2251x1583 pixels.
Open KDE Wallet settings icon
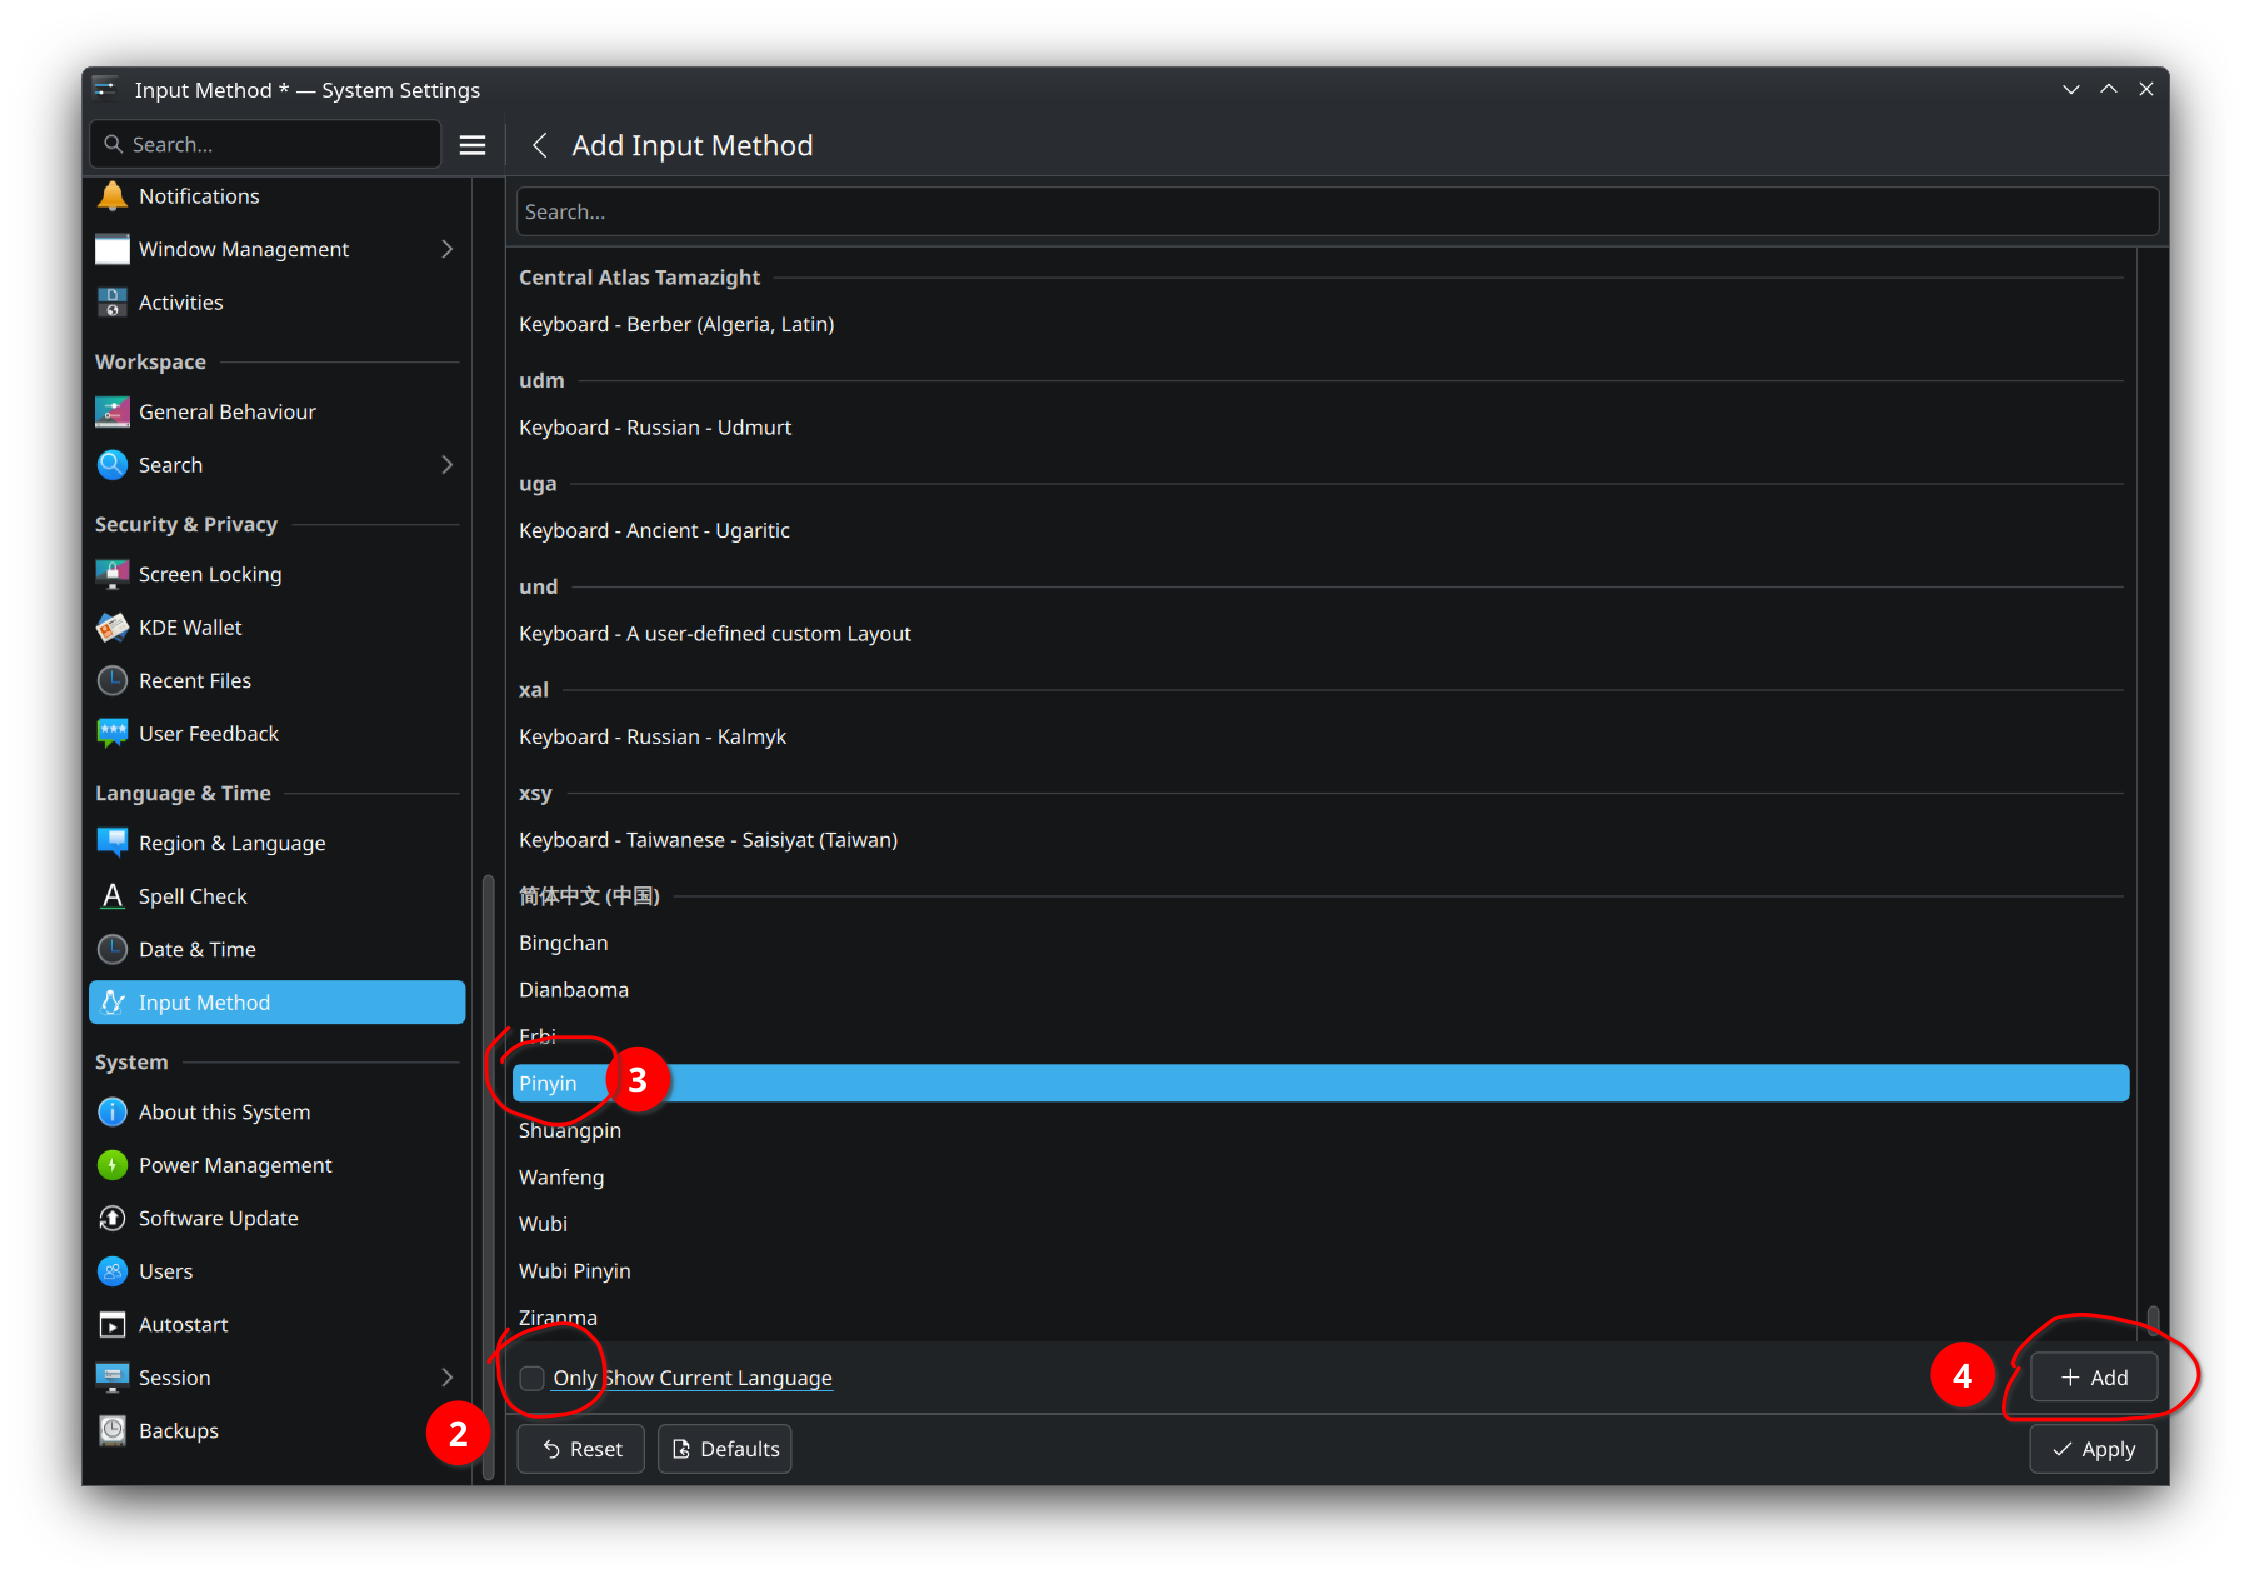click(x=112, y=627)
